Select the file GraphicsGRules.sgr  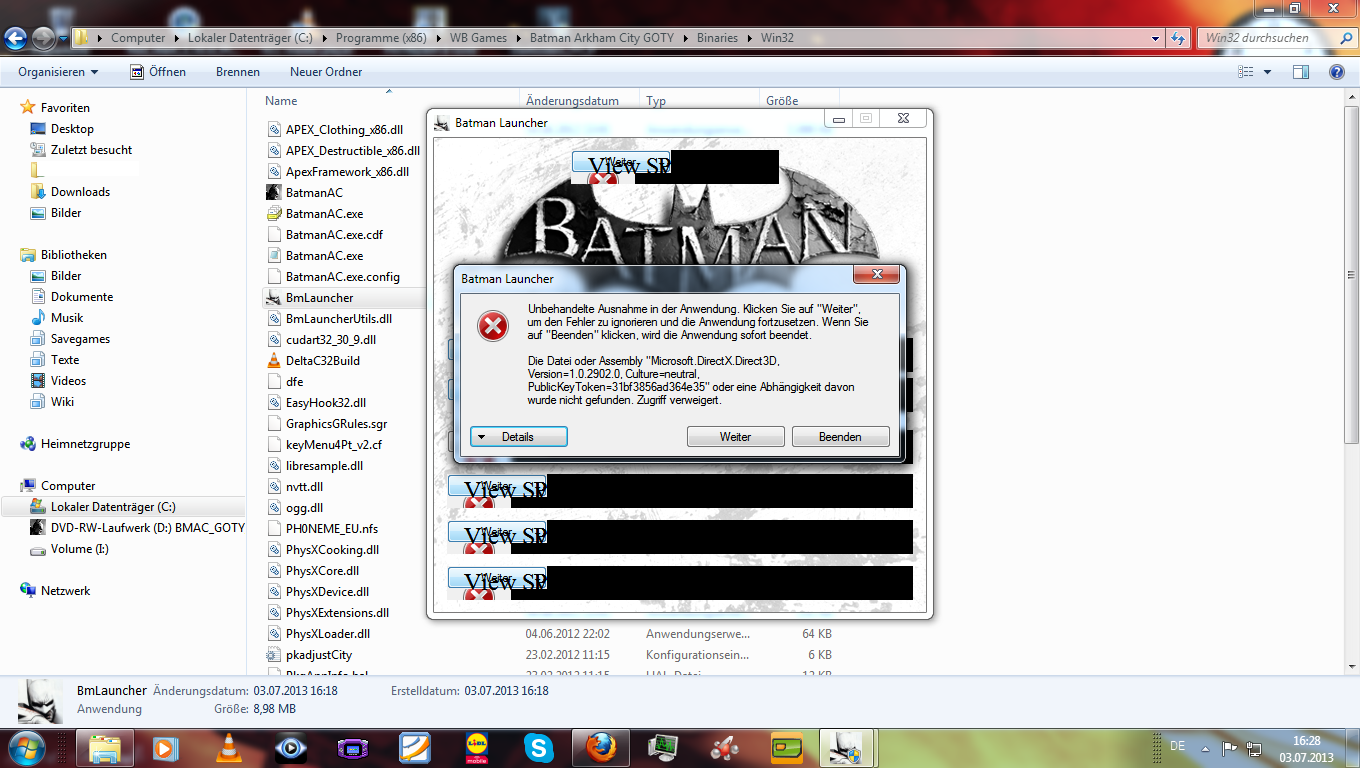tap(336, 423)
